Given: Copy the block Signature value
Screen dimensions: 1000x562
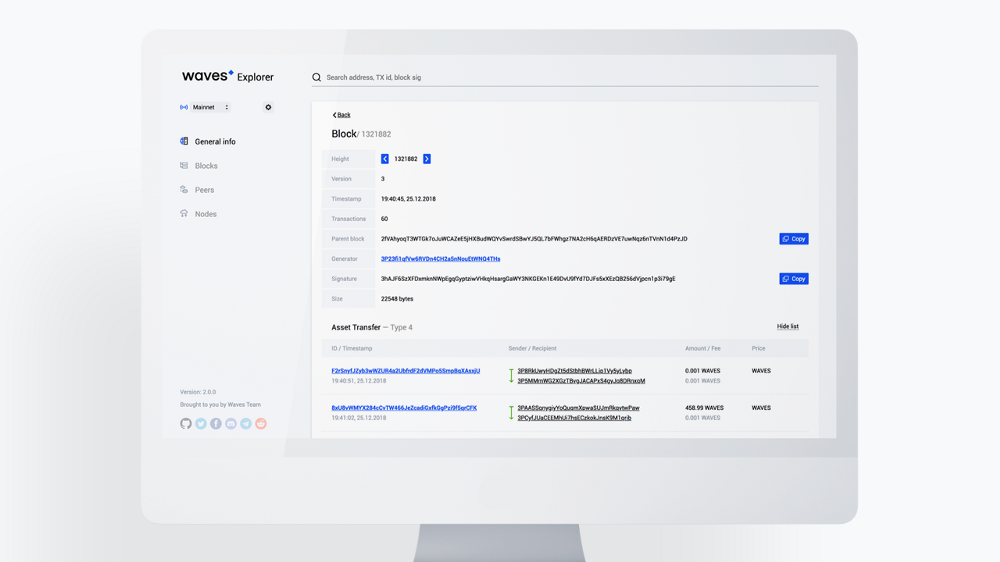Looking at the screenshot, I should click(793, 279).
